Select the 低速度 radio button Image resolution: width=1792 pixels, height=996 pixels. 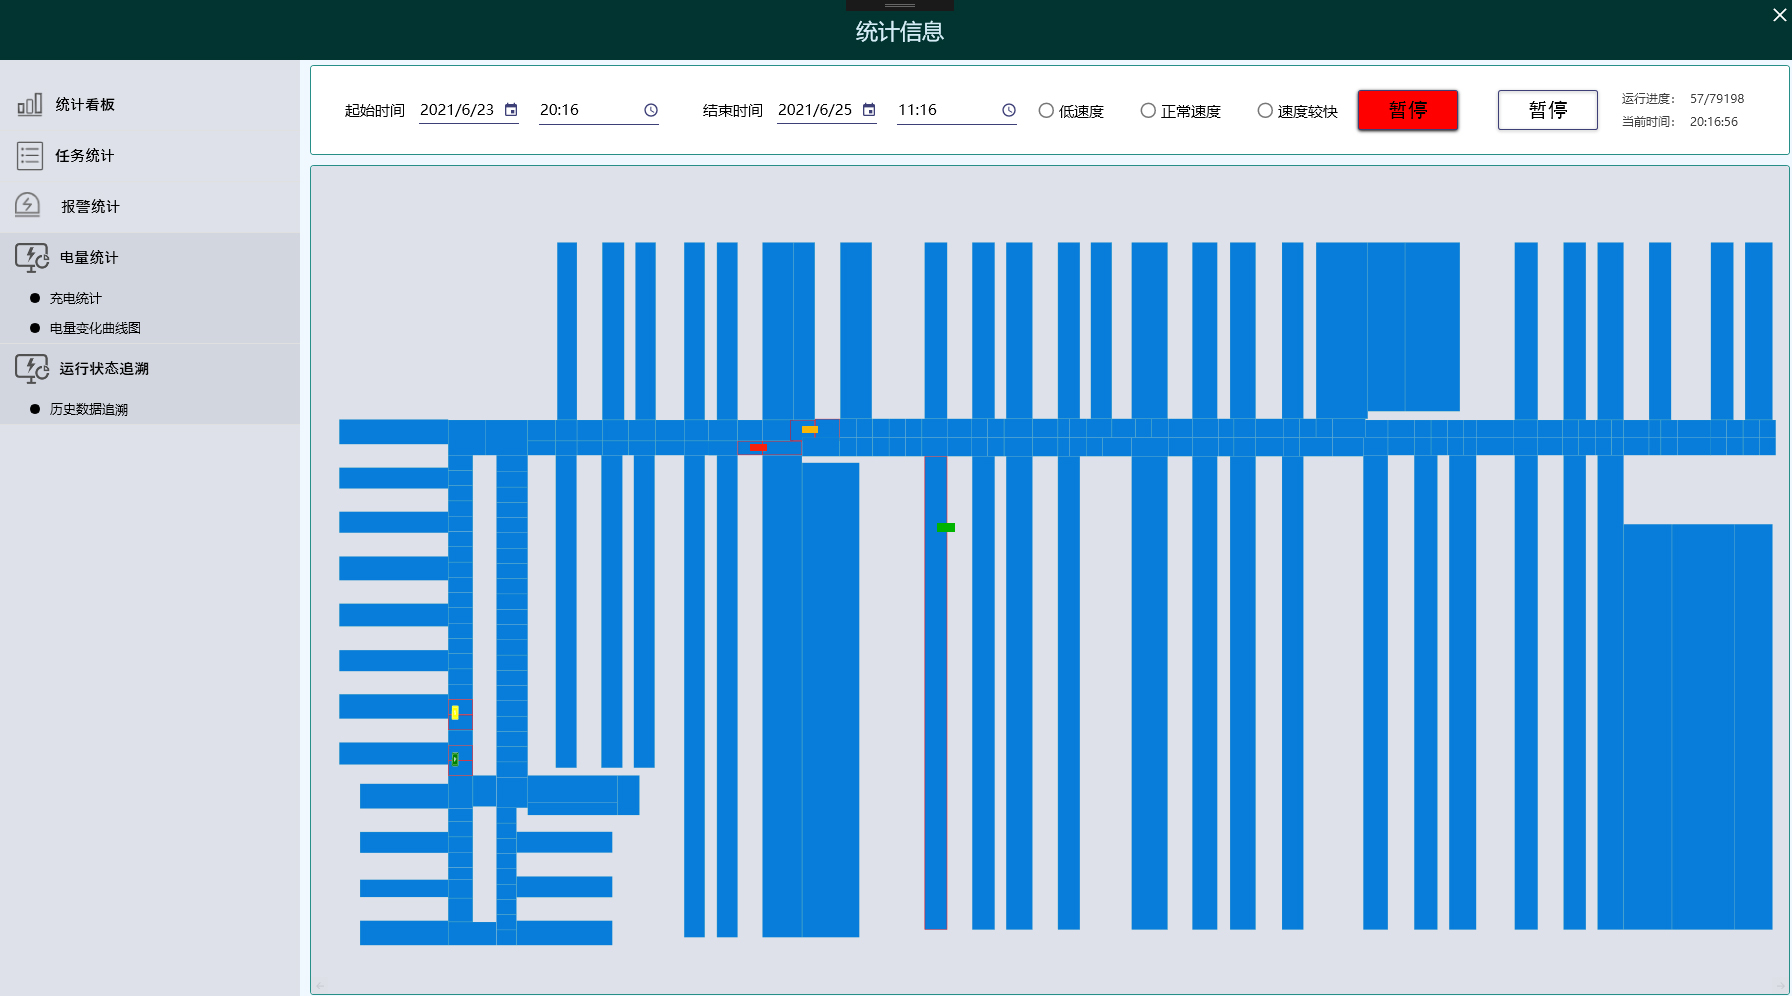[x=1046, y=111]
